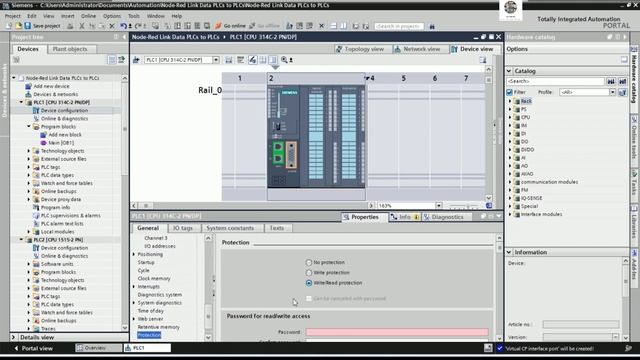
Task: Select Add new device in project tree
Action: tap(51, 86)
